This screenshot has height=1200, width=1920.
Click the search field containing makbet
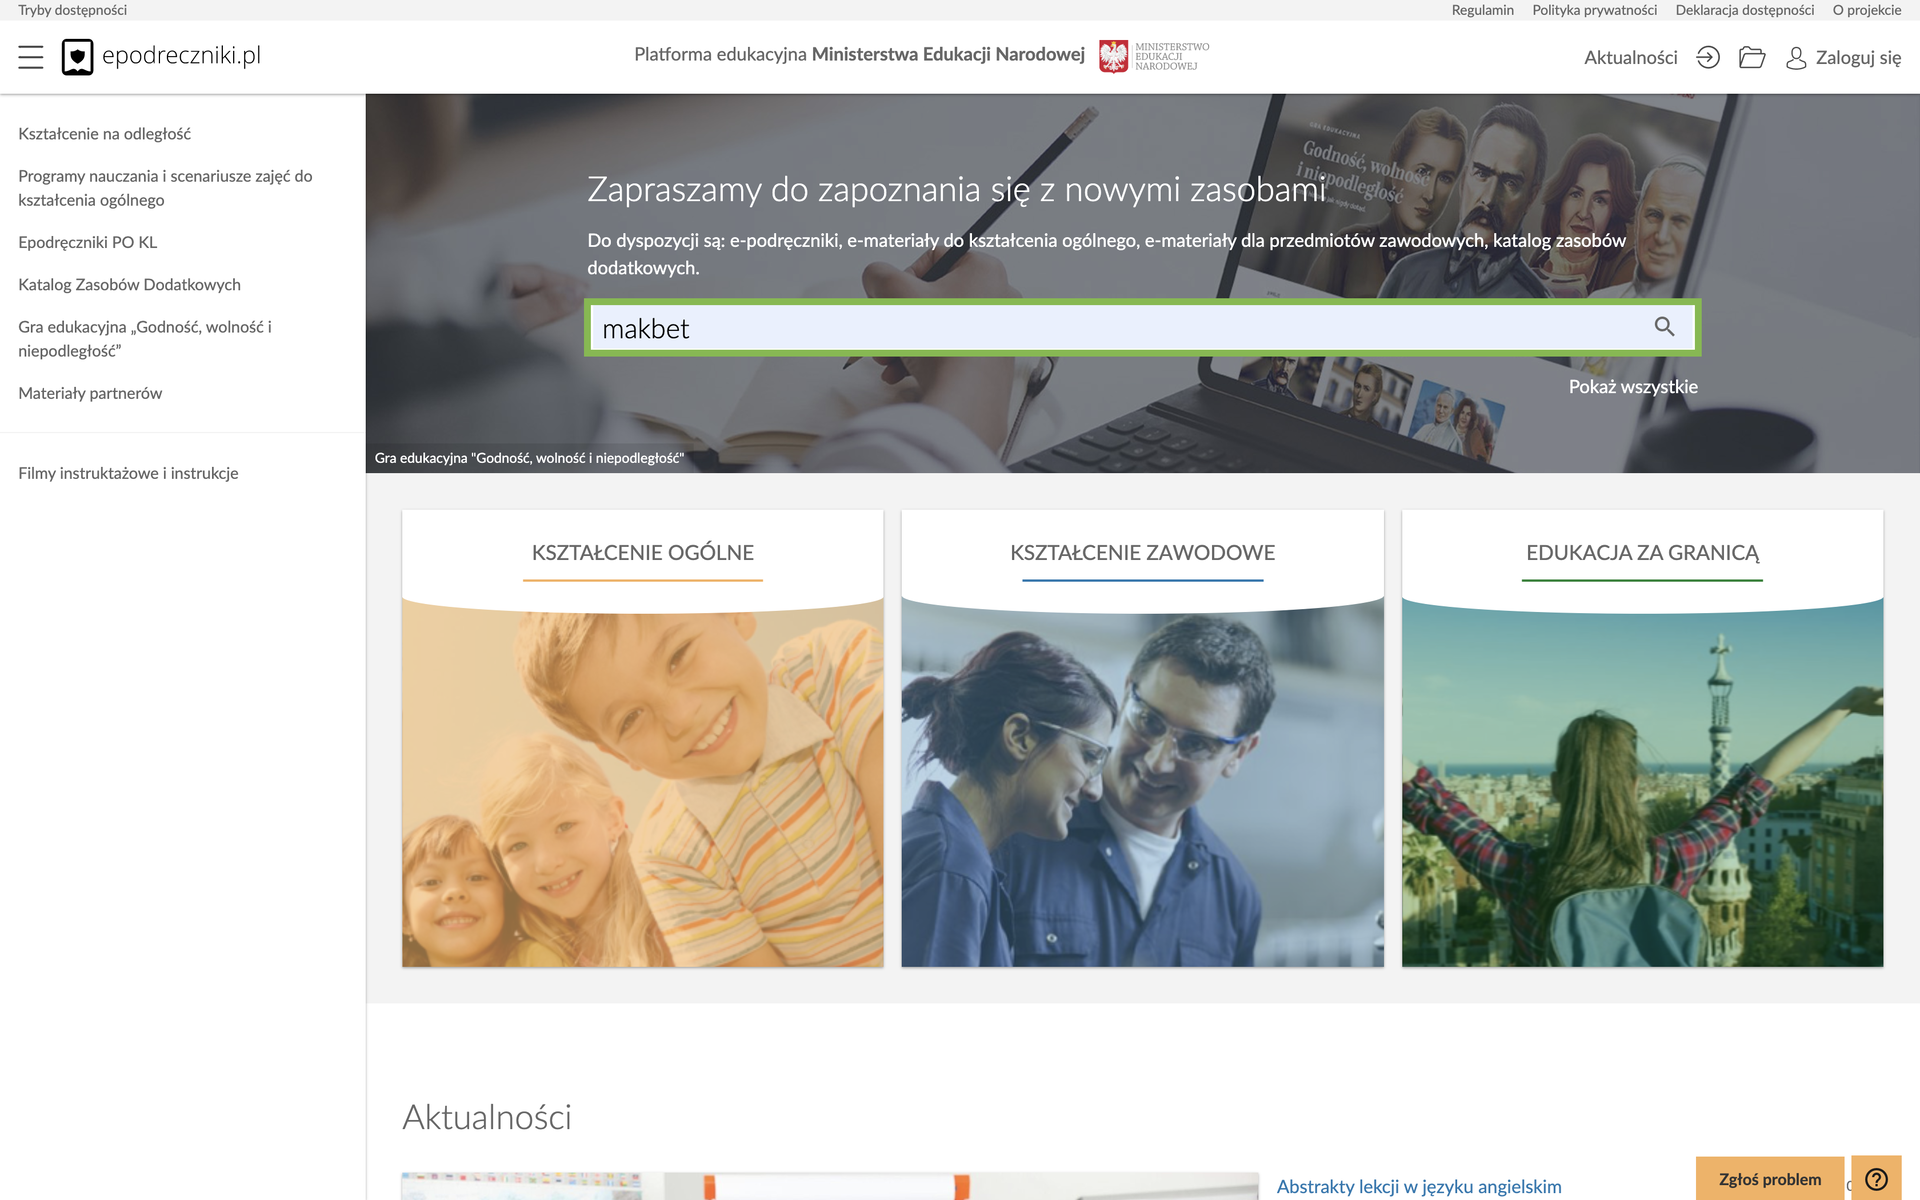click(1142, 328)
